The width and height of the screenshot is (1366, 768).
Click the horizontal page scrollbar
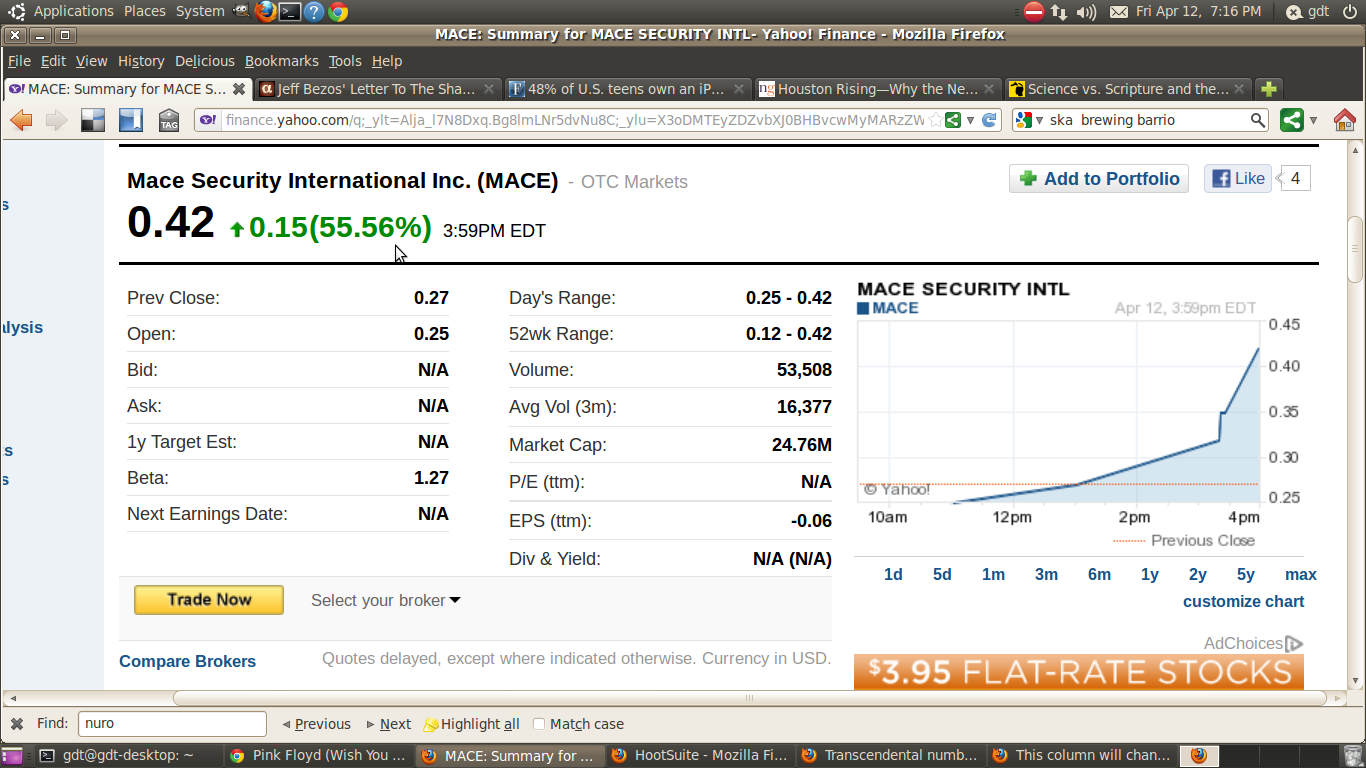(x=749, y=698)
